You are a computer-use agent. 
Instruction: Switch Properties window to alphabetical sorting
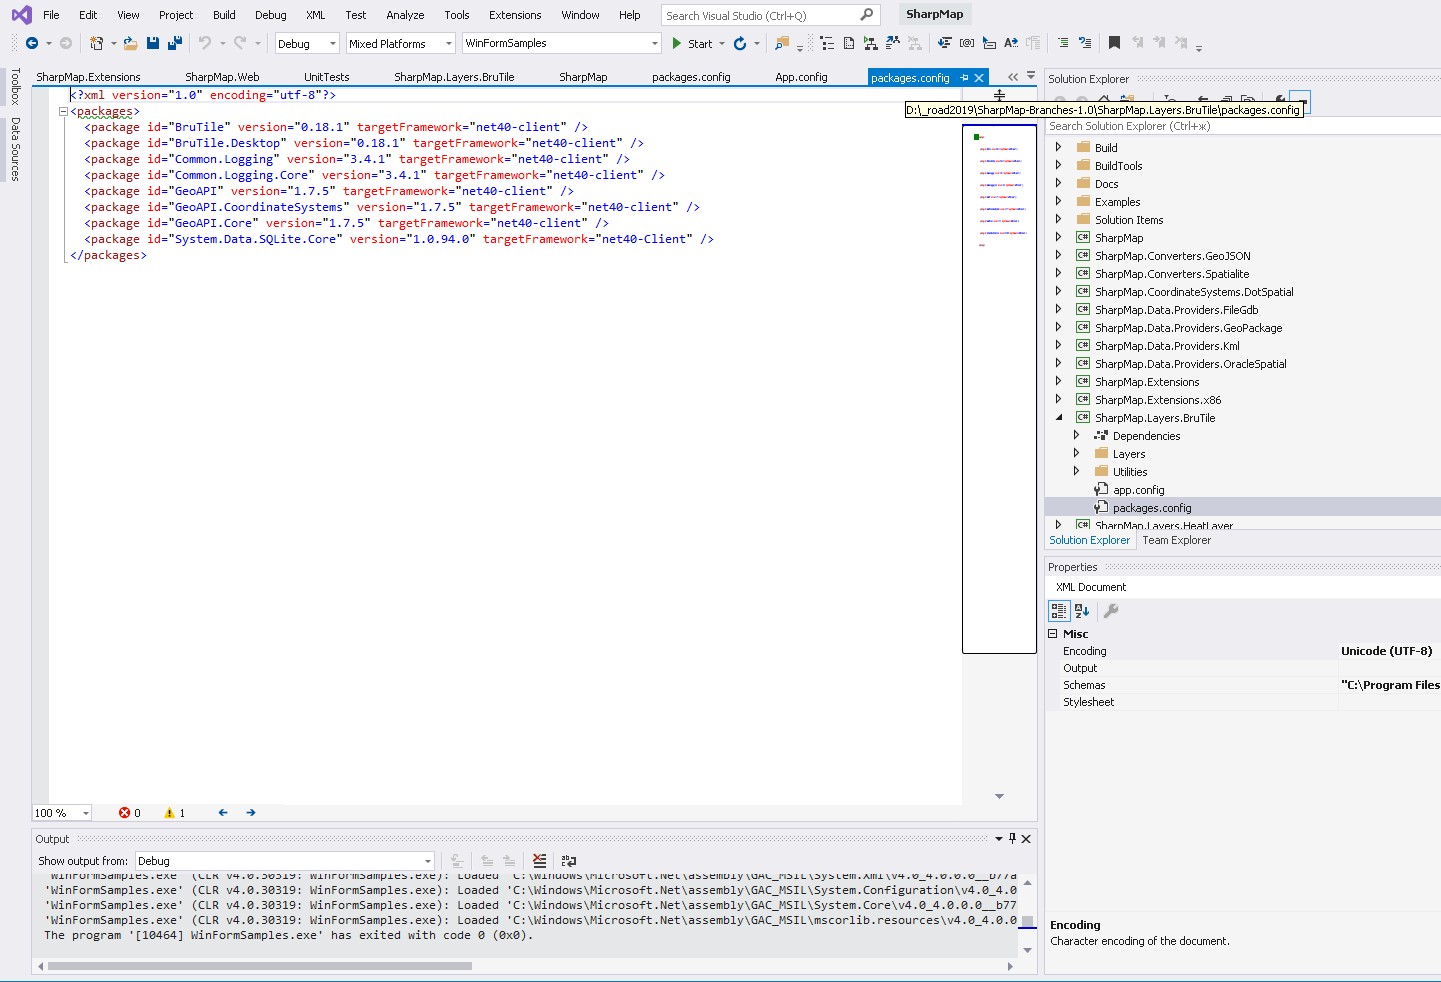[x=1082, y=611]
